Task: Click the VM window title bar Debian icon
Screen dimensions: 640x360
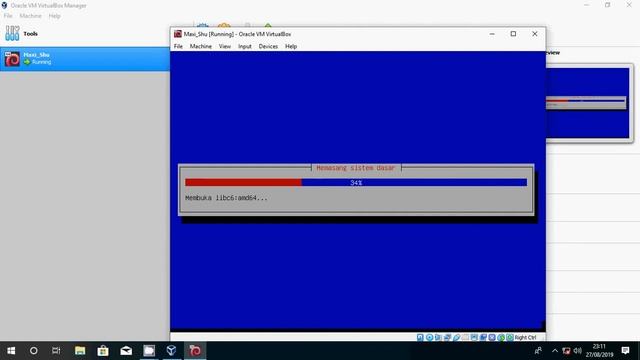Action: click(x=178, y=34)
